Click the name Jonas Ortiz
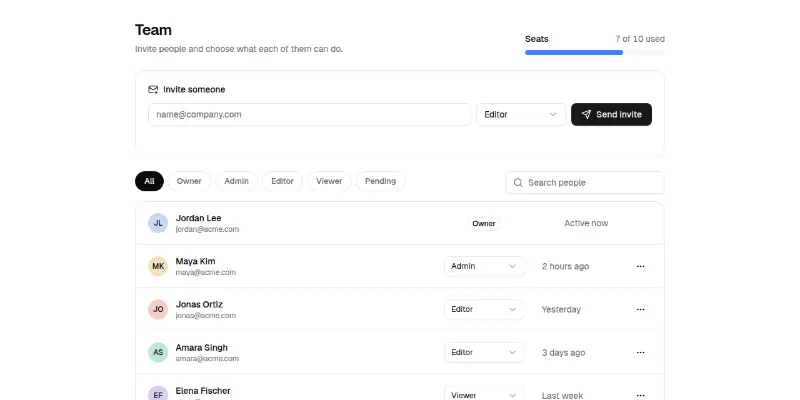Image resolution: width=800 pixels, height=400 pixels. (x=199, y=305)
